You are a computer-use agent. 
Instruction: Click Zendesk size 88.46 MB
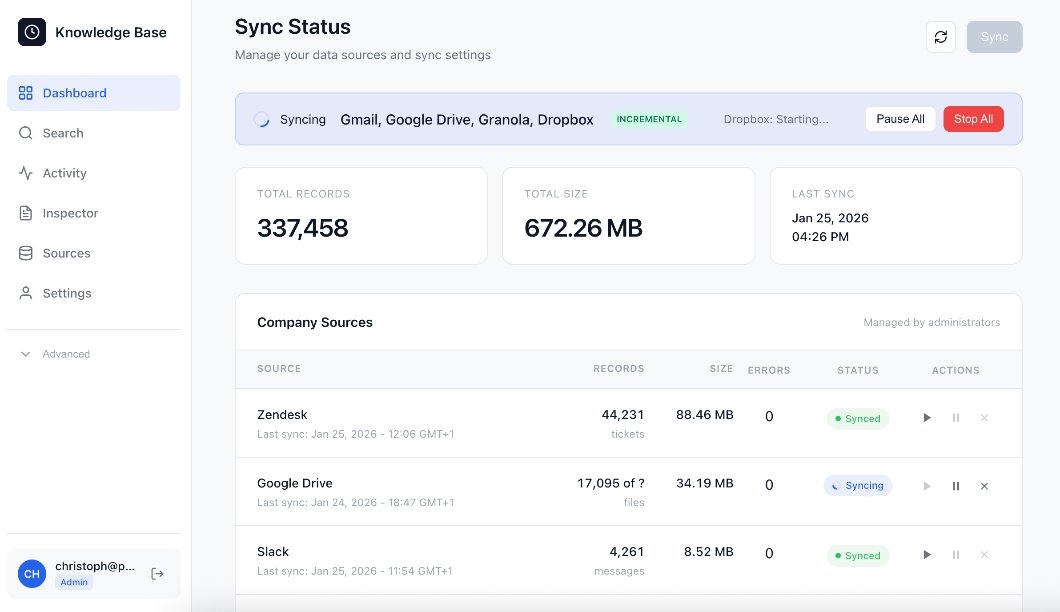point(704,415)
